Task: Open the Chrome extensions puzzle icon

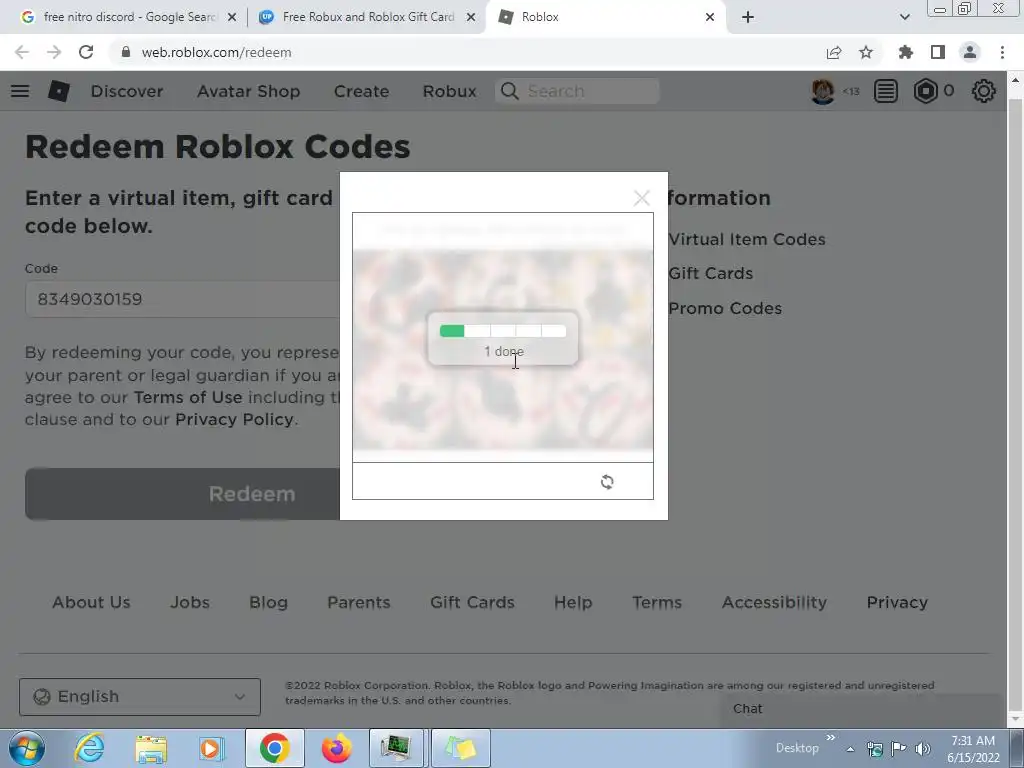Action: (905, 52)
